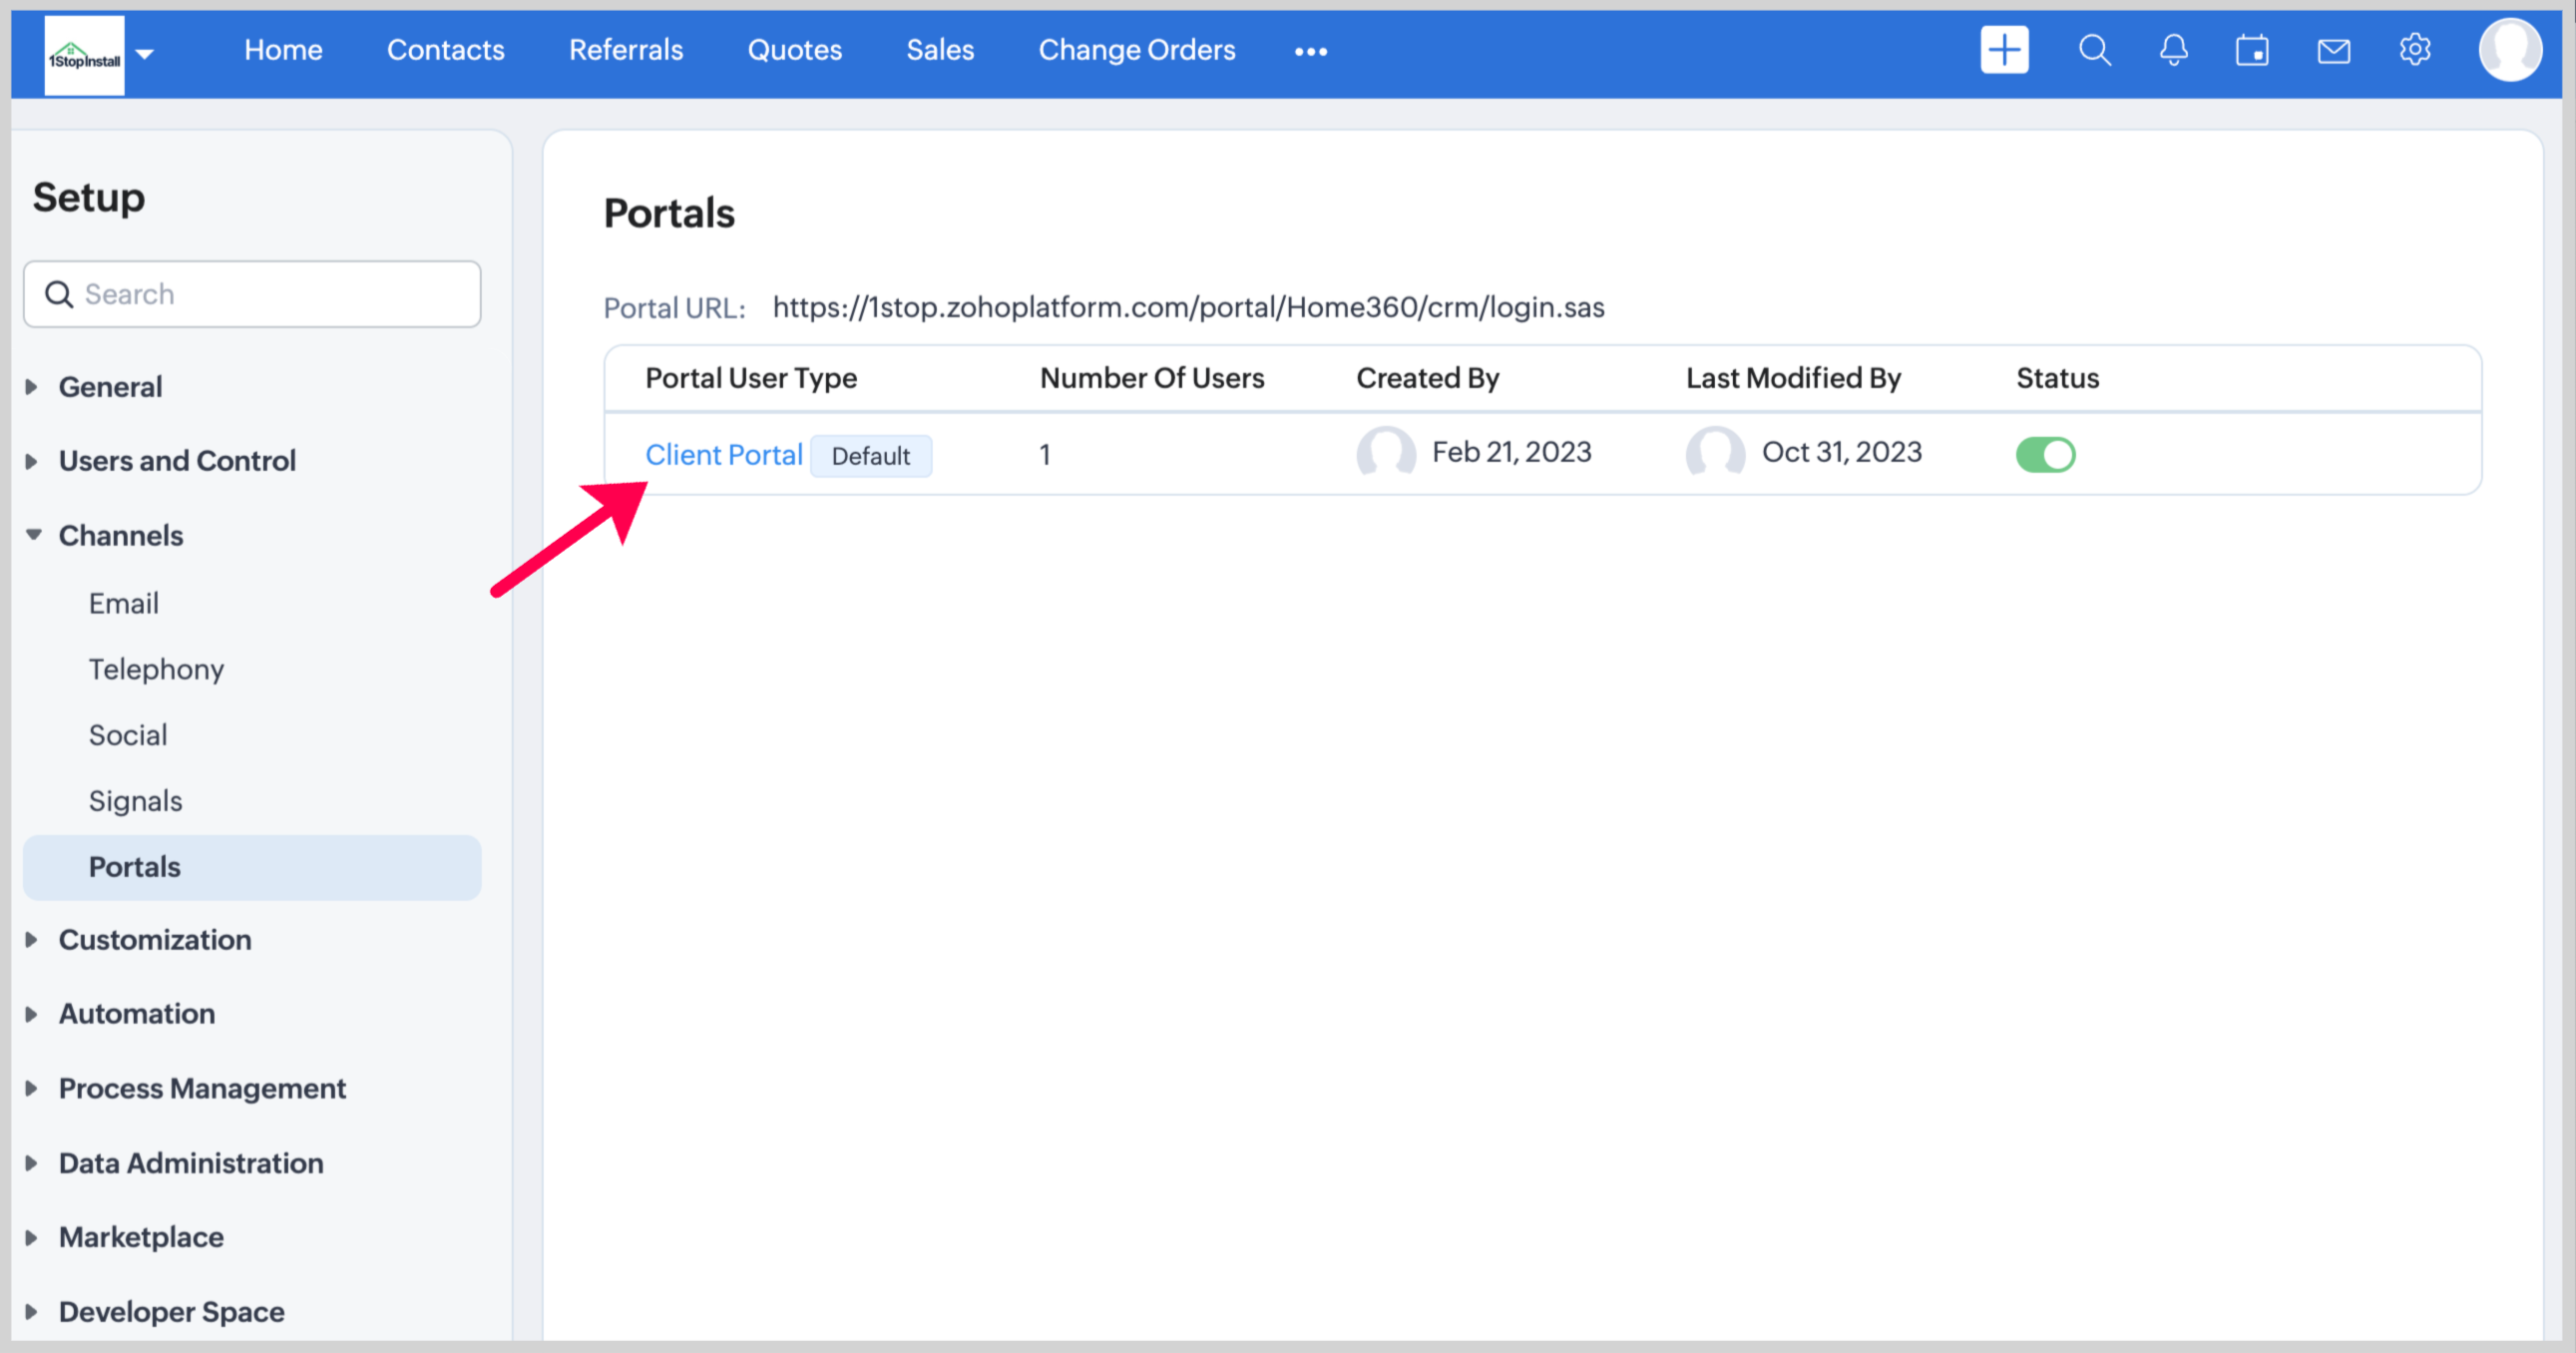
Task: Open the settings gear icon
Action: (x=2414, y=50)
